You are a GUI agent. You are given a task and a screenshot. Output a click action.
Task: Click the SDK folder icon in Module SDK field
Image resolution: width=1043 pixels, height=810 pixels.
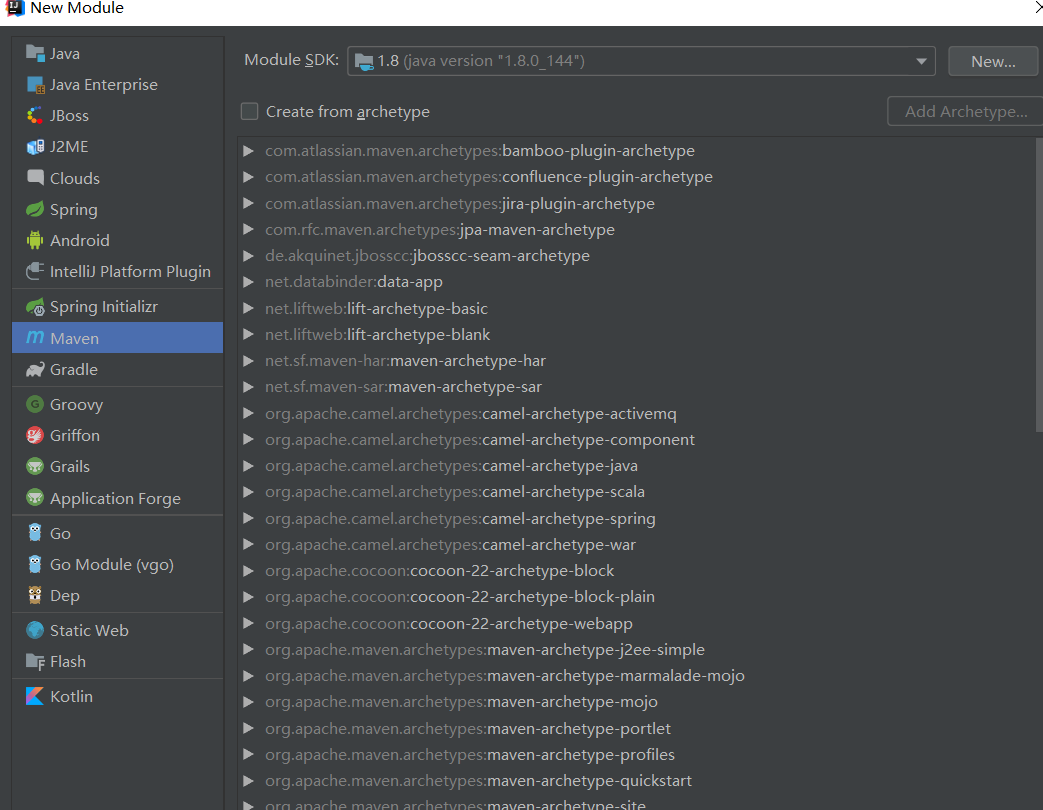[x=364, y=61]
